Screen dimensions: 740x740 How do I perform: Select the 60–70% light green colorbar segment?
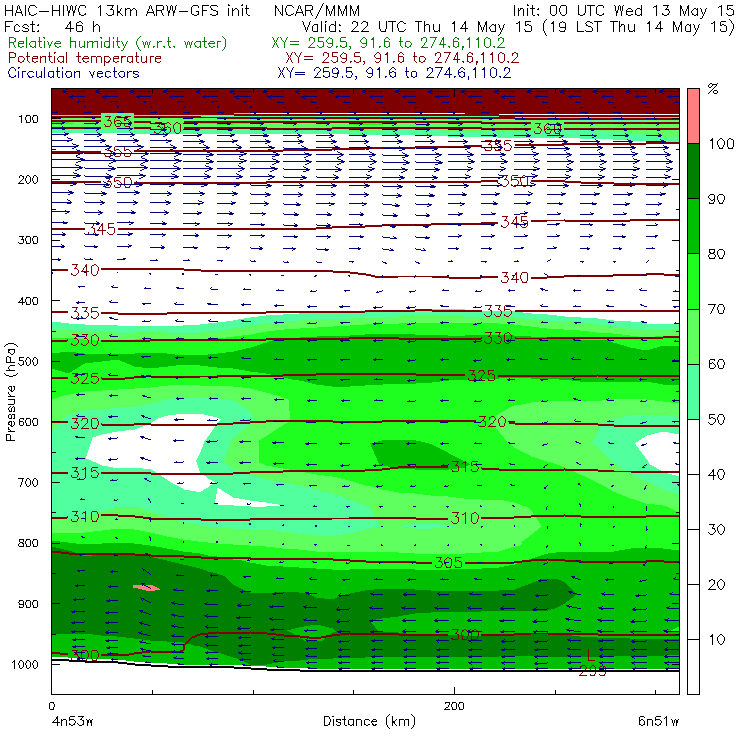(x=693, y=336)
